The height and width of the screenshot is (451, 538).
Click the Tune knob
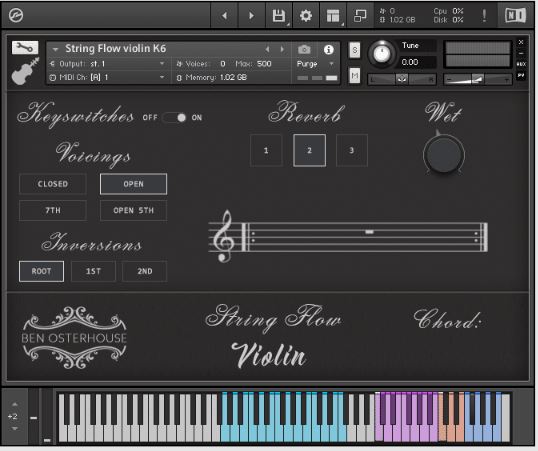coord(381,54)
